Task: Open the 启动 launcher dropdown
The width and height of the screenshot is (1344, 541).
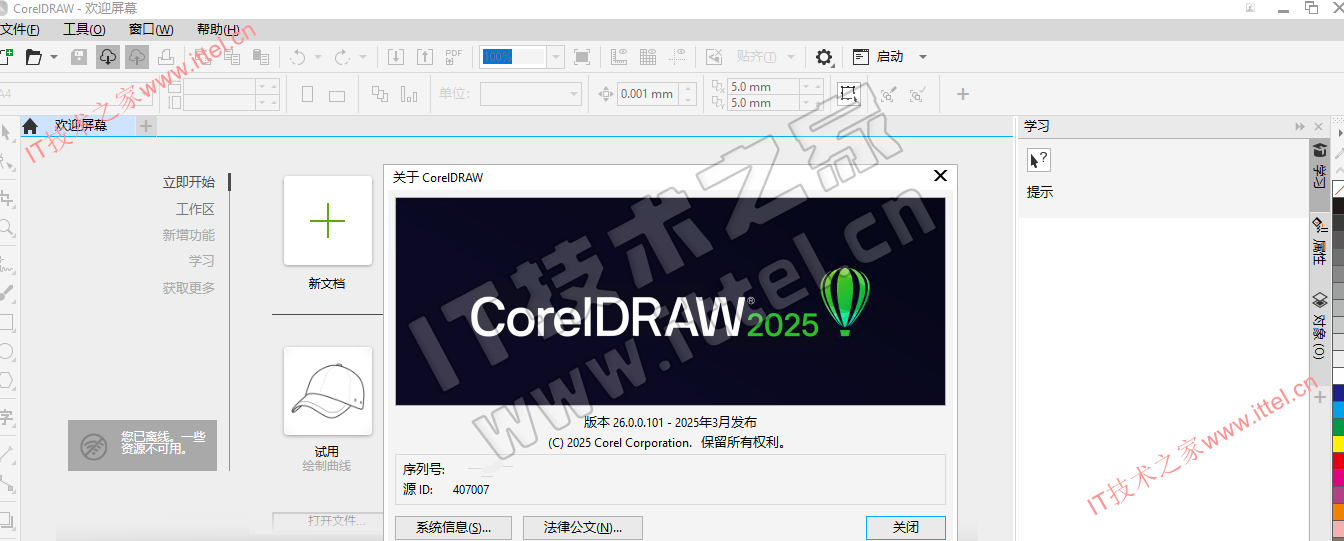Action: tap(923, 57)
